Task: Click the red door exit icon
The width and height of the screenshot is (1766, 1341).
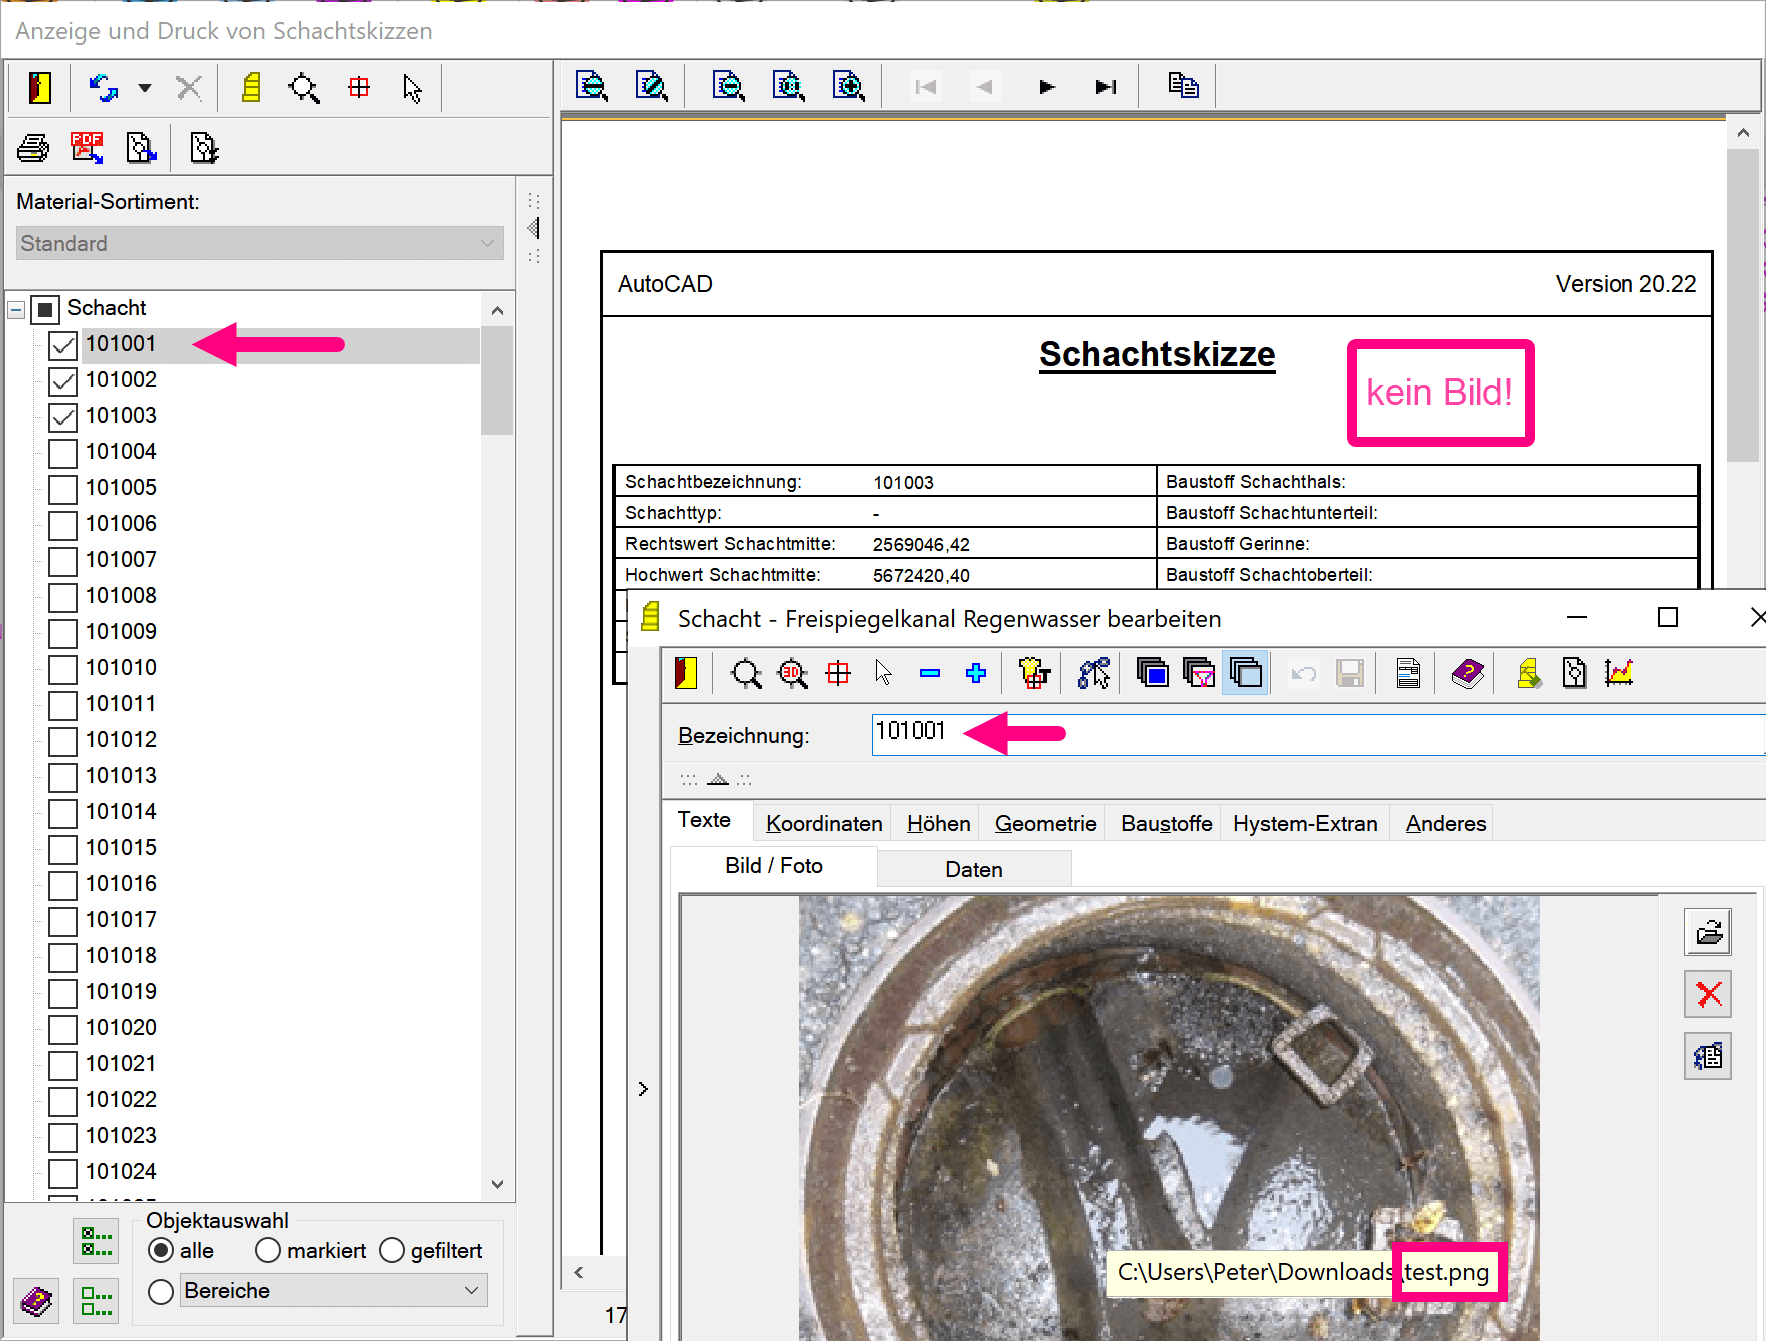Action: [39, 88]
